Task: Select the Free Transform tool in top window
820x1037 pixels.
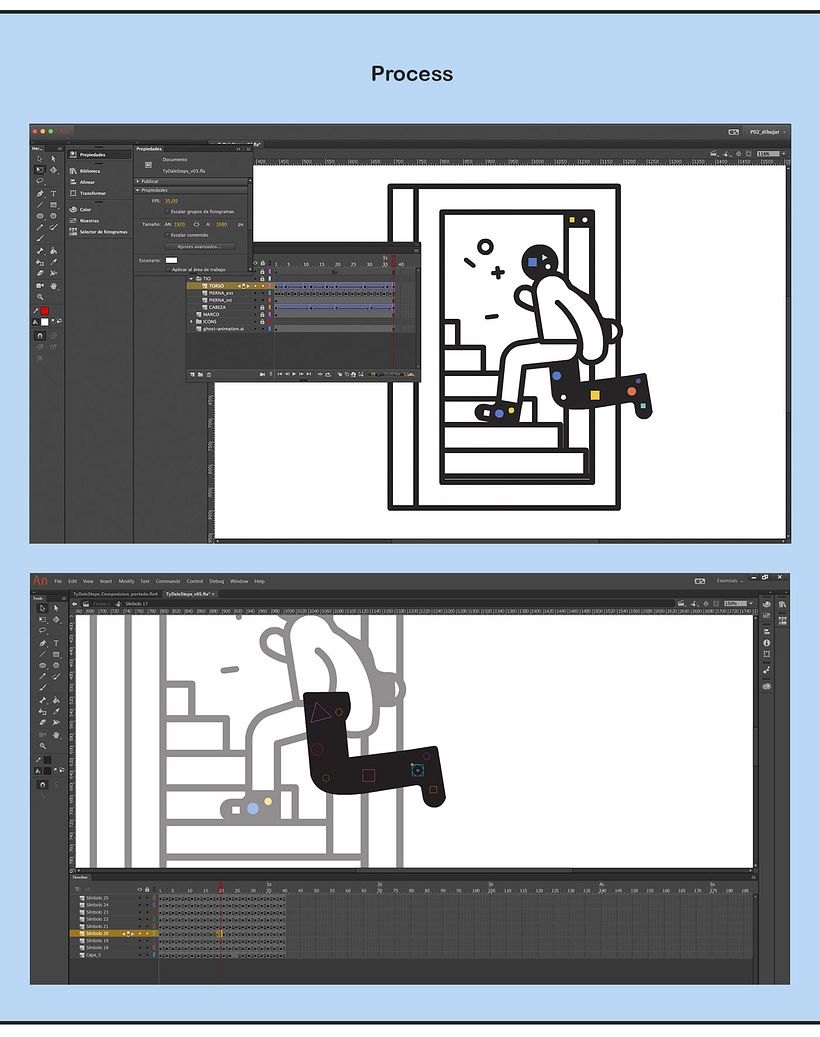Action: pos(40,169)
